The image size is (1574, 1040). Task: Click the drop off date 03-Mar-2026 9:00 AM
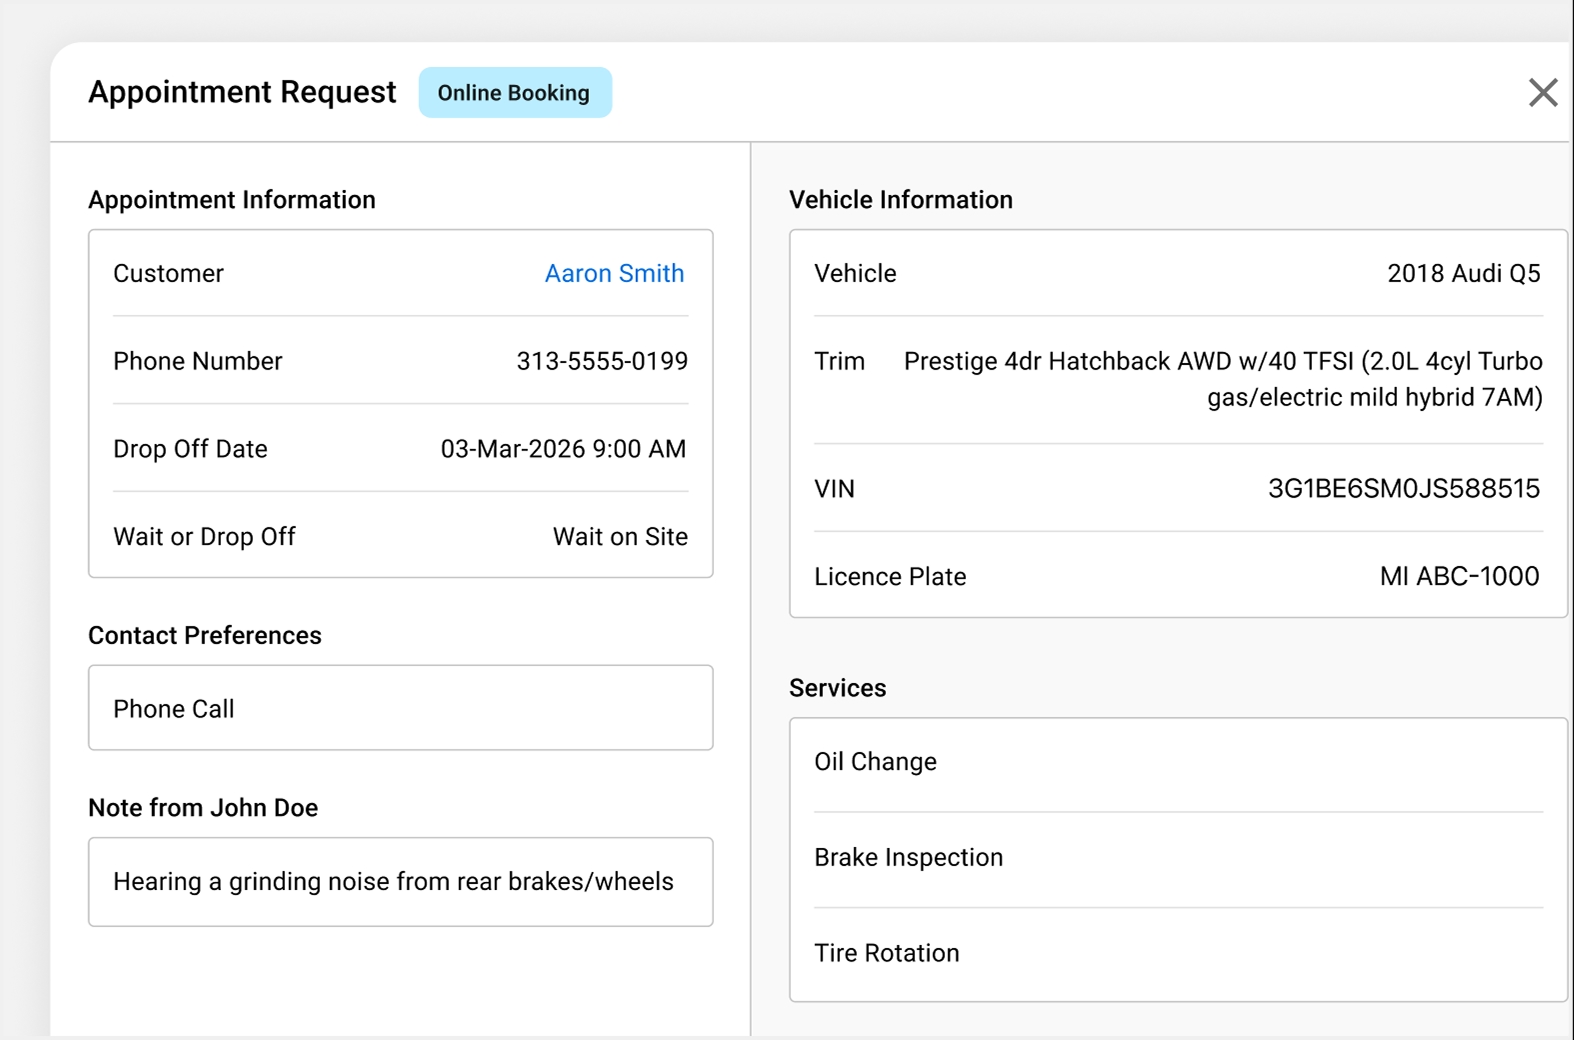point(564,449)
